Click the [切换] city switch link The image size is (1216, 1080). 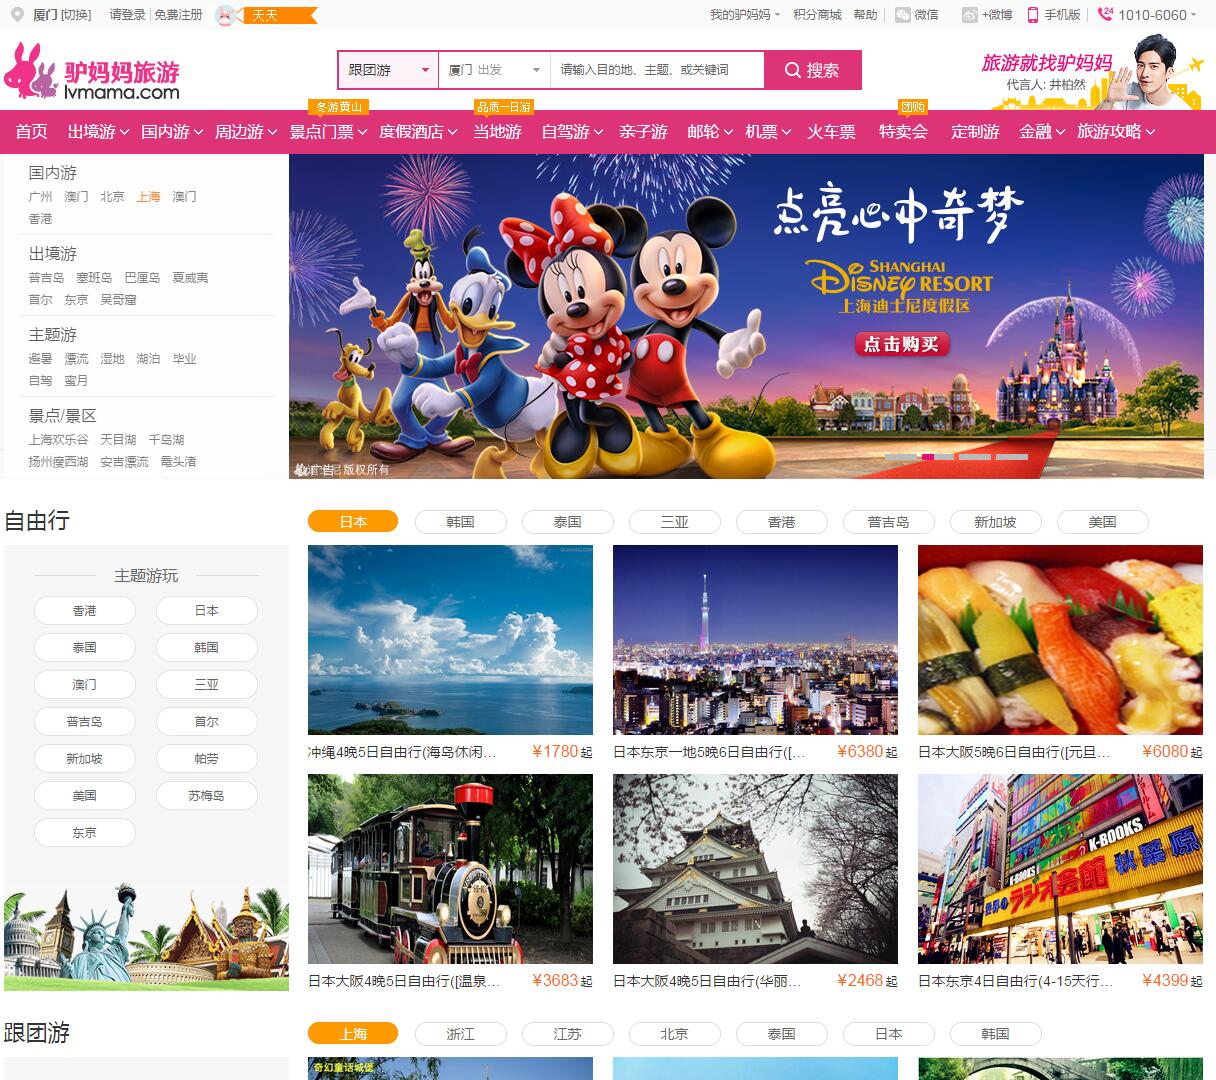tap(76, 15)
